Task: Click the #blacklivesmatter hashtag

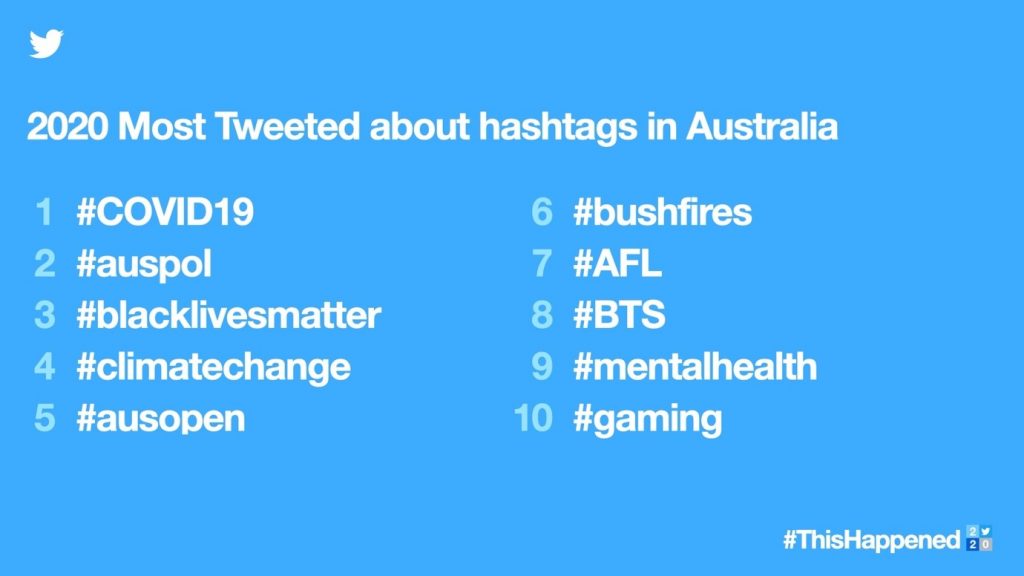Action: pyautogui.click(x=228, y=315)
